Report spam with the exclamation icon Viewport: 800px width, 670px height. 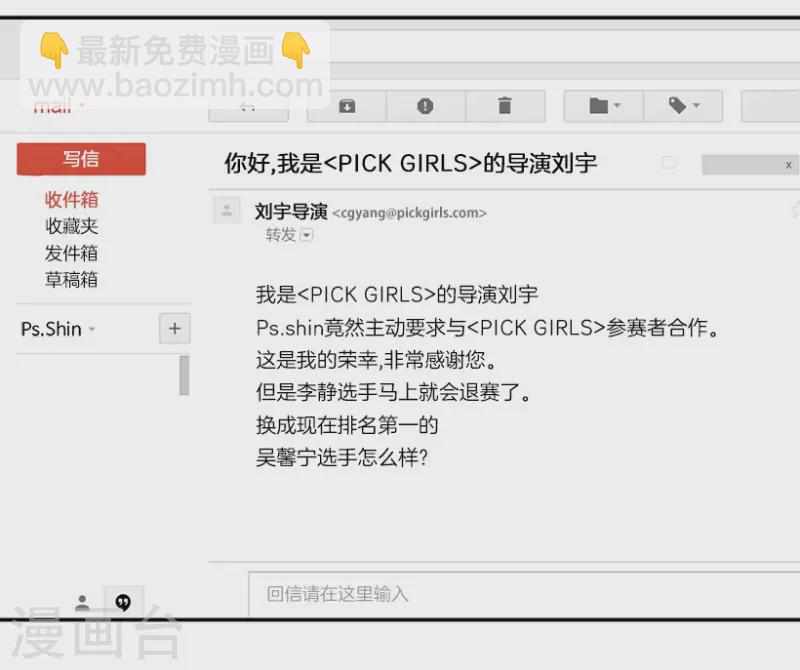coord(425,106)
